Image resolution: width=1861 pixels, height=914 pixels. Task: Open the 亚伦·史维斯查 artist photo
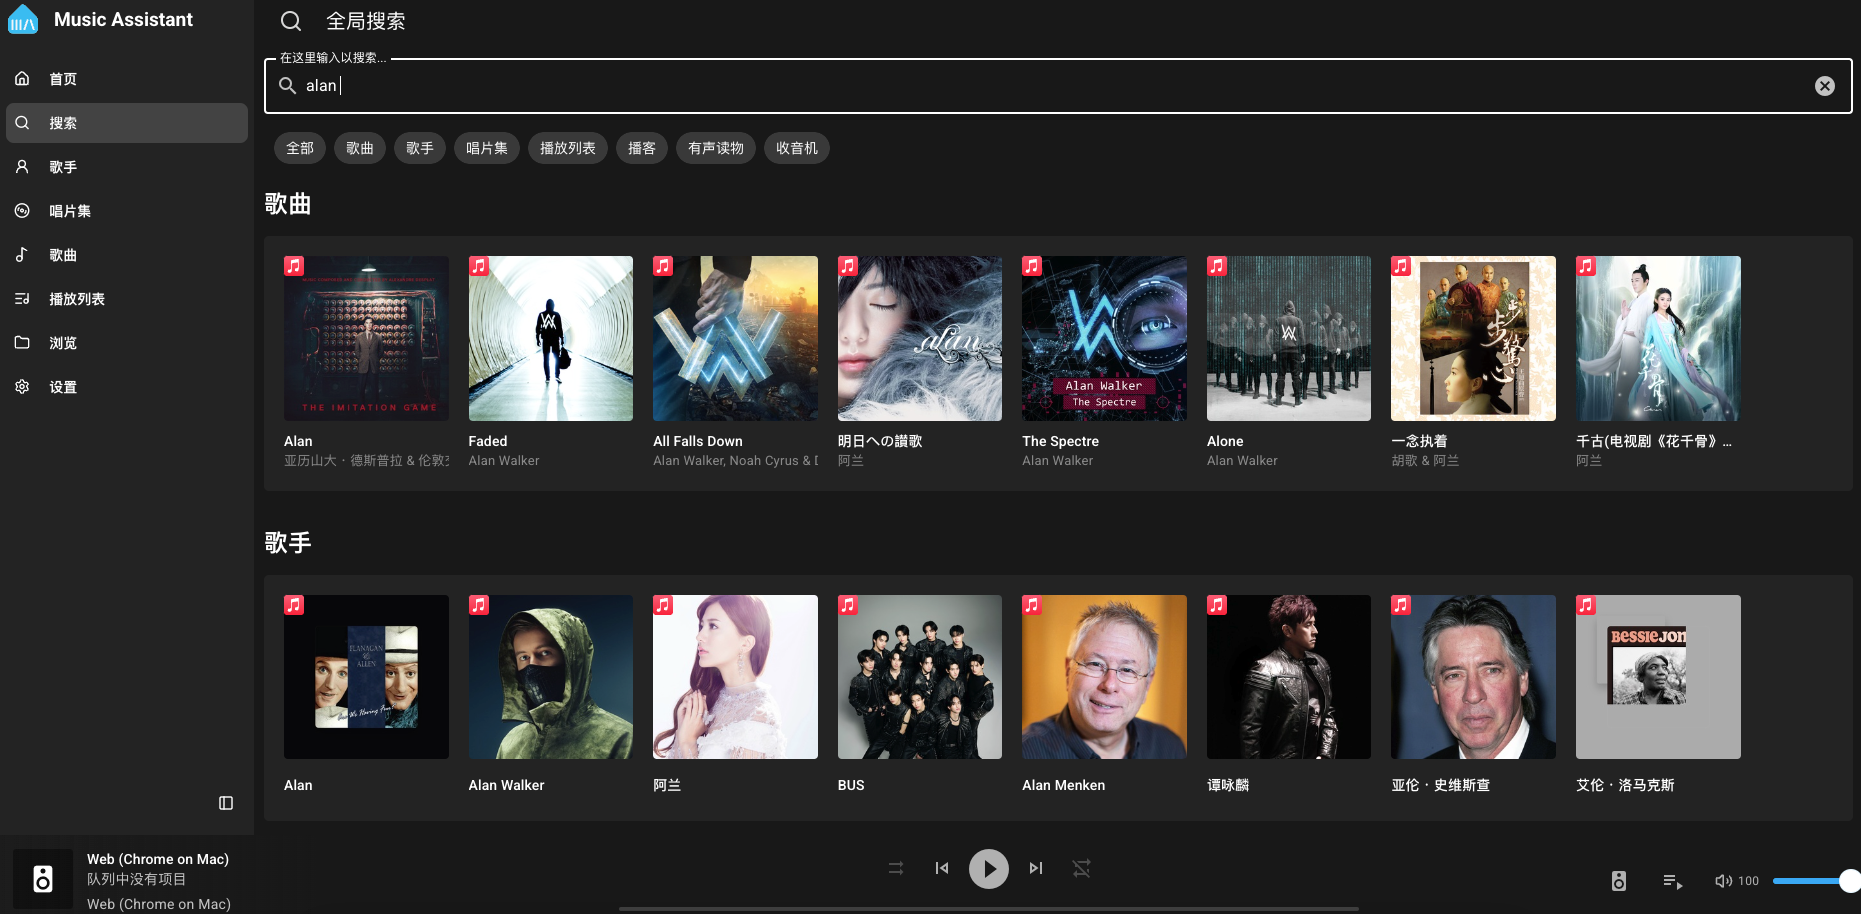coord(1473,677)
